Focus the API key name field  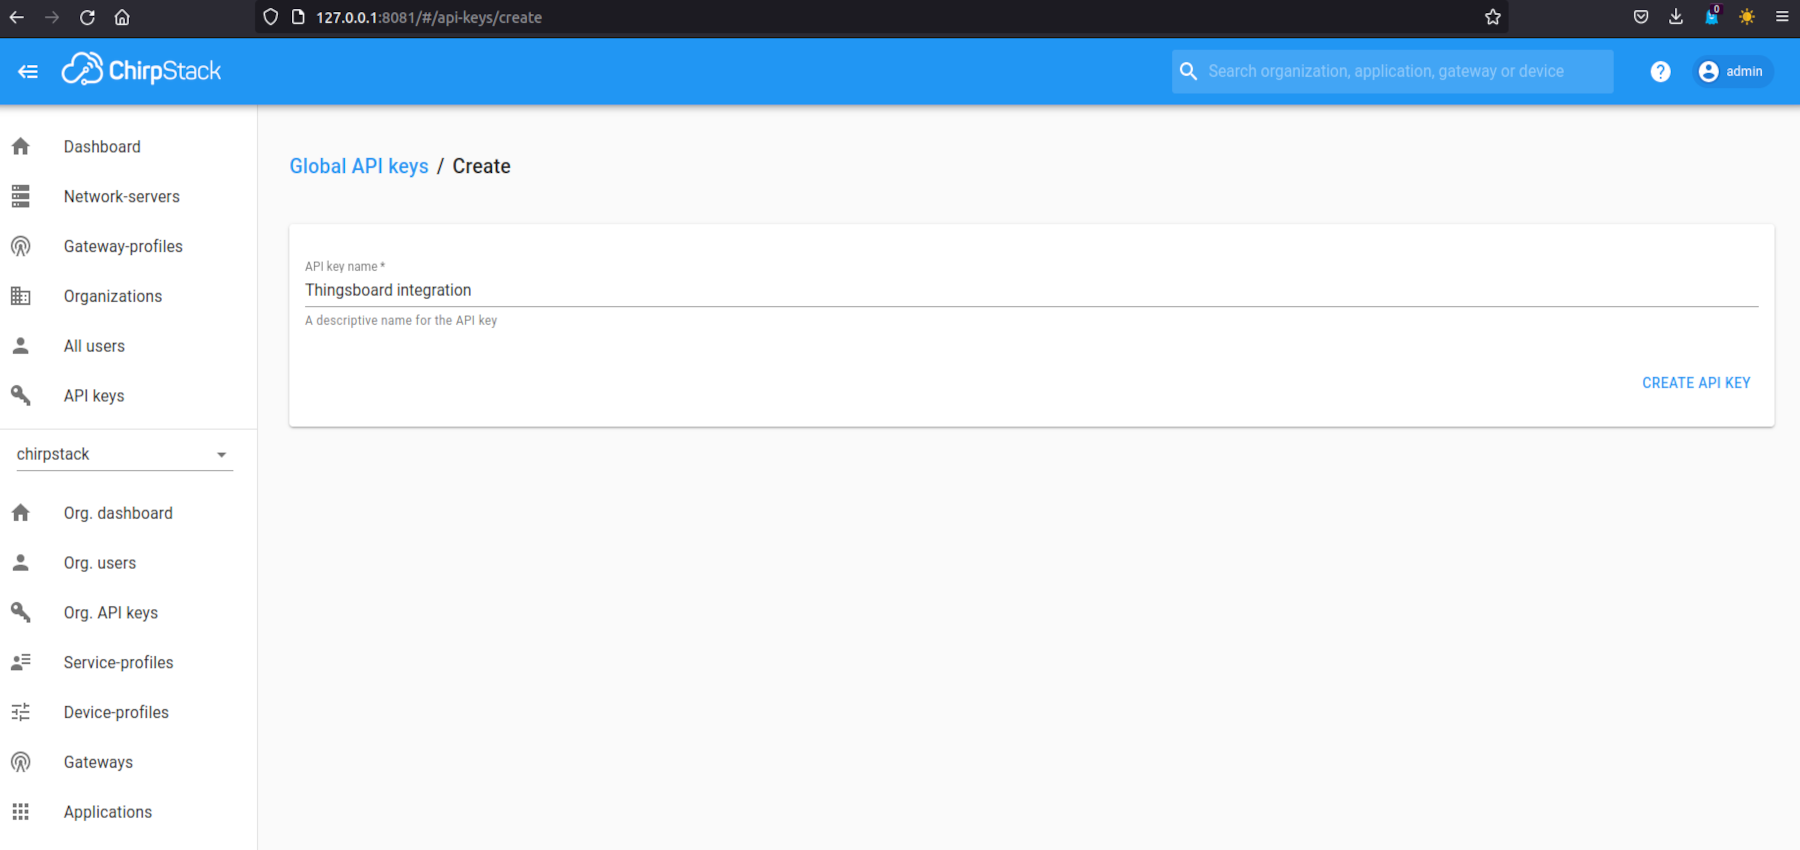(1030, 290)
